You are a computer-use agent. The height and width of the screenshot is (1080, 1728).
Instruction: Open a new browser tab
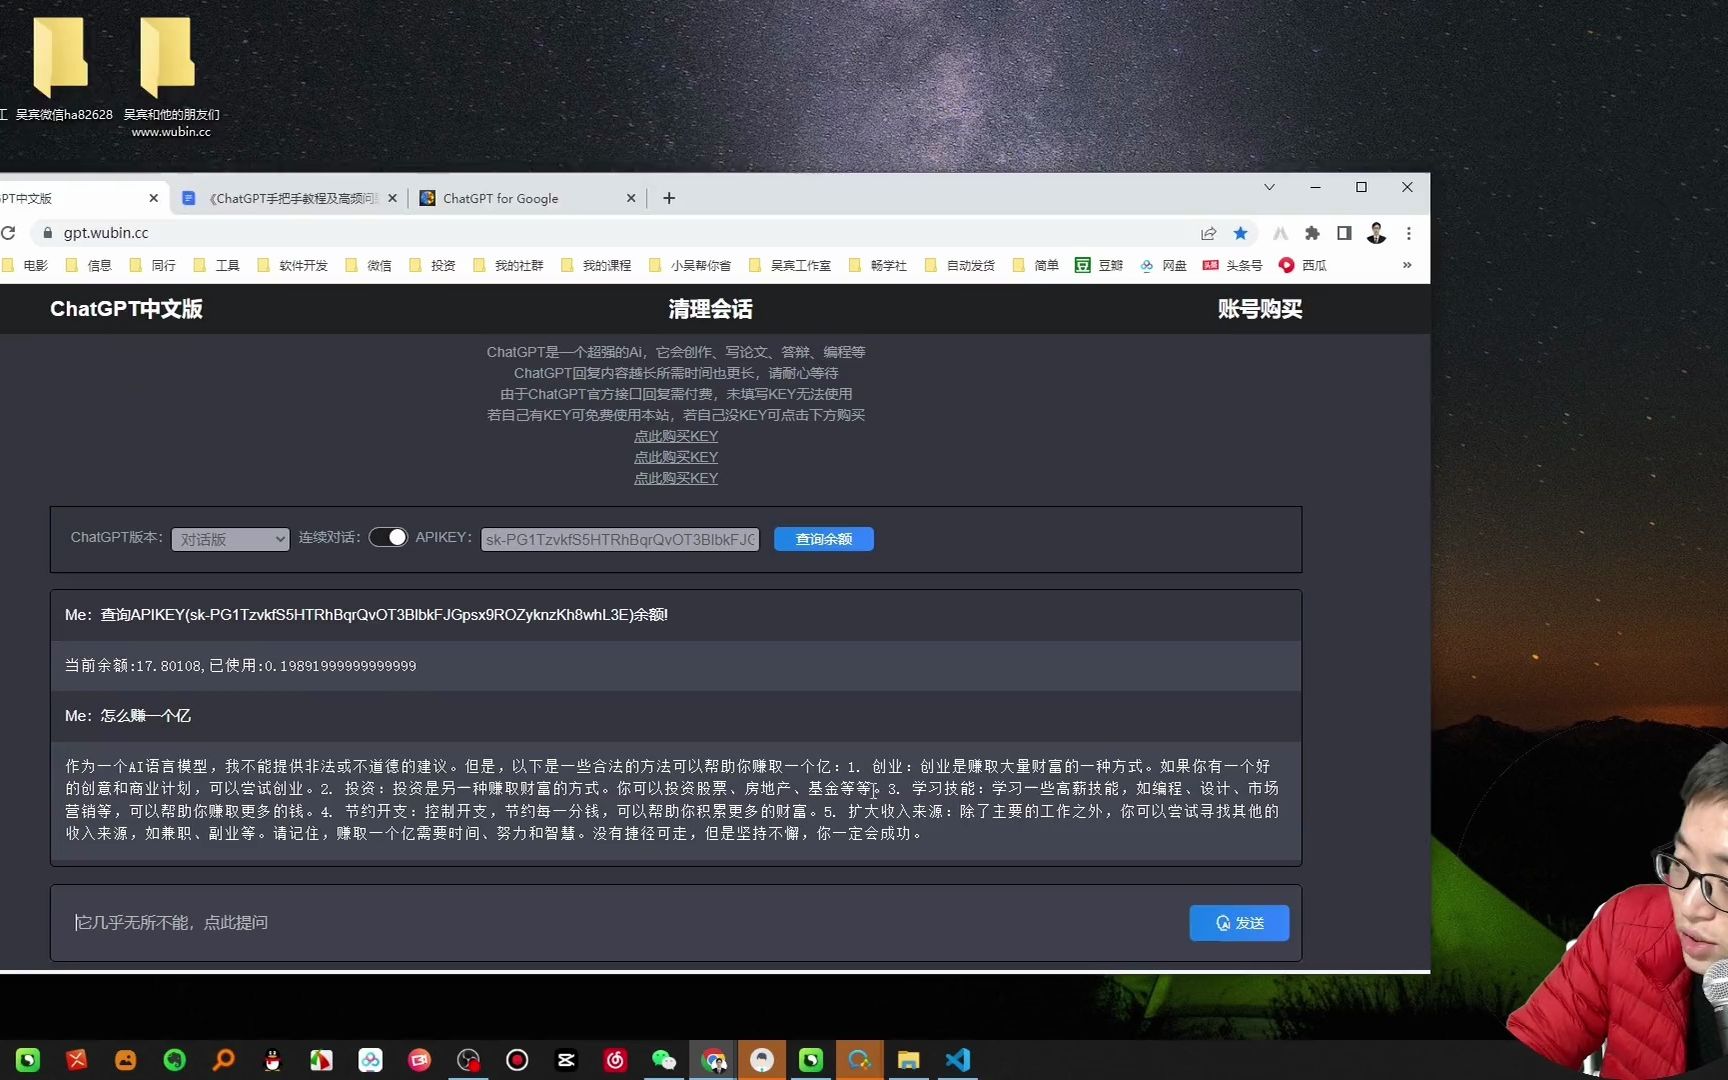(669, 198)
